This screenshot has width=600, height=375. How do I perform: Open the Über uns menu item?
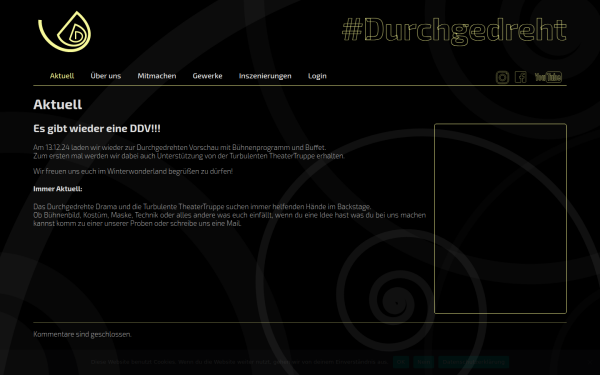coord(106,76)
